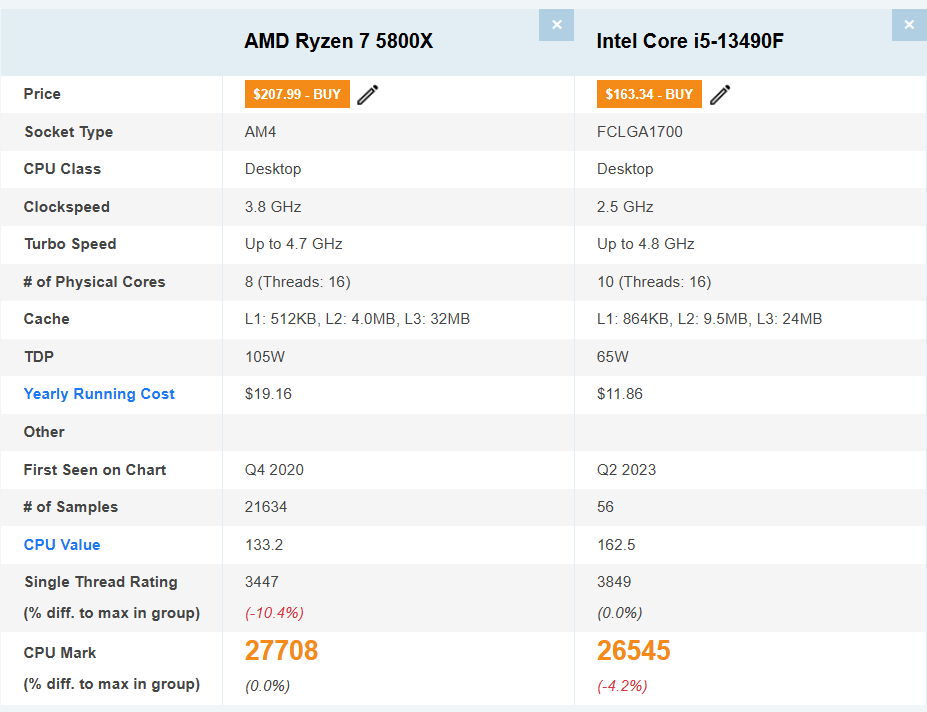Click the Single Thread Rating row label
Image resolution: width=927 pixels, height=712 pixels.
coord(100,582)
